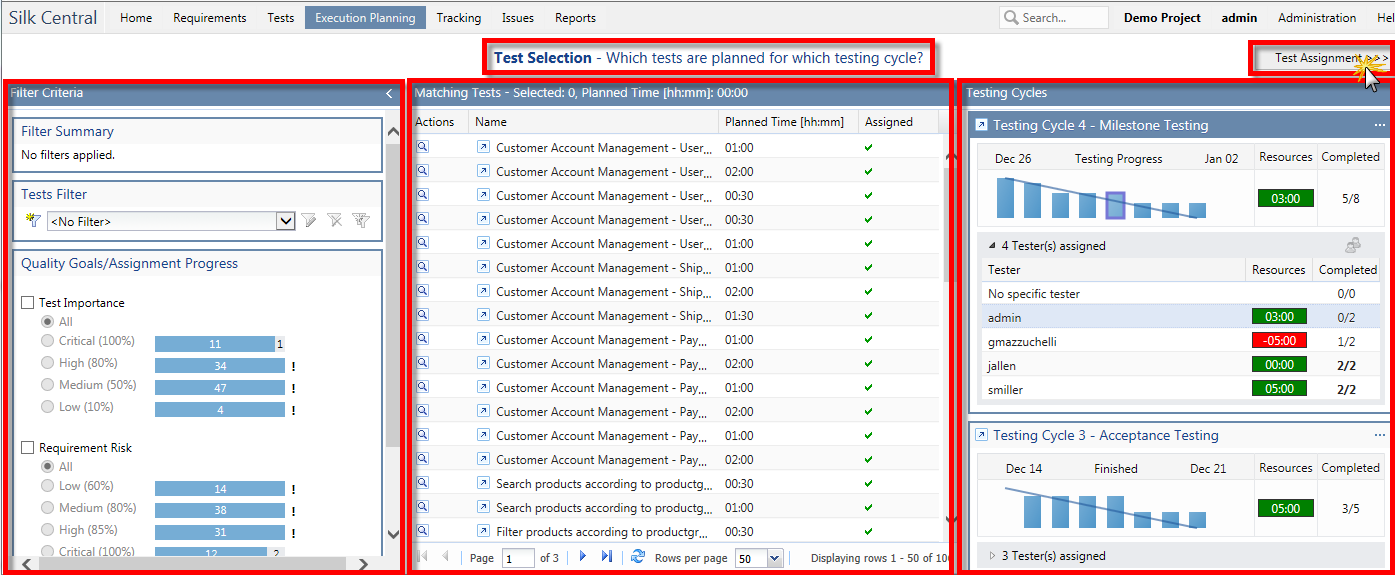Screen dimensions: 1395x575
Task: Click the highlighted bar in Testing Cycle 4 progress chart
Action: tap(1116, 205)
